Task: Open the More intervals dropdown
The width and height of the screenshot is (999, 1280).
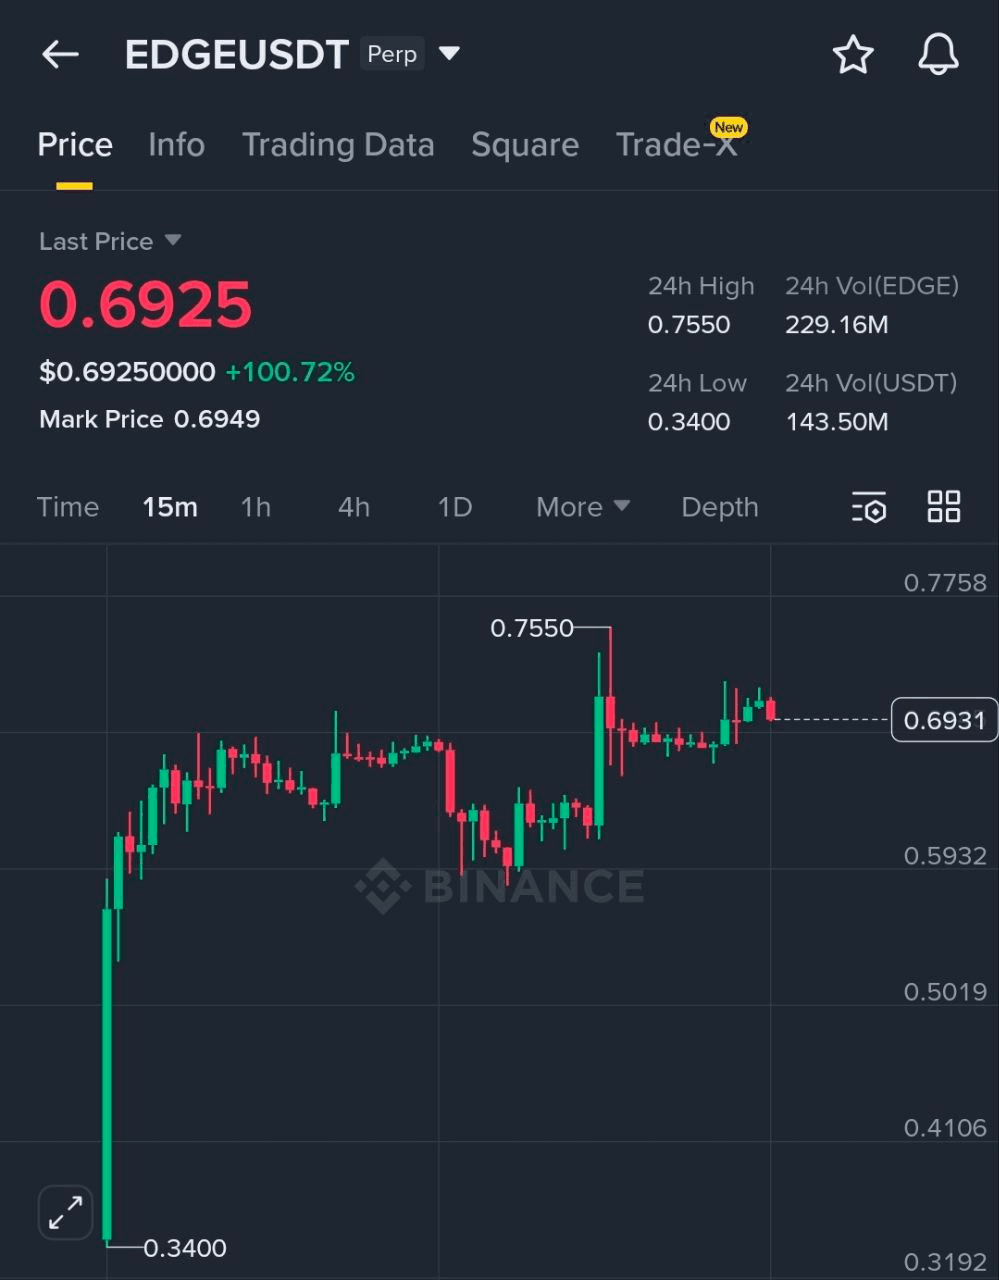Action: point(582,507)
